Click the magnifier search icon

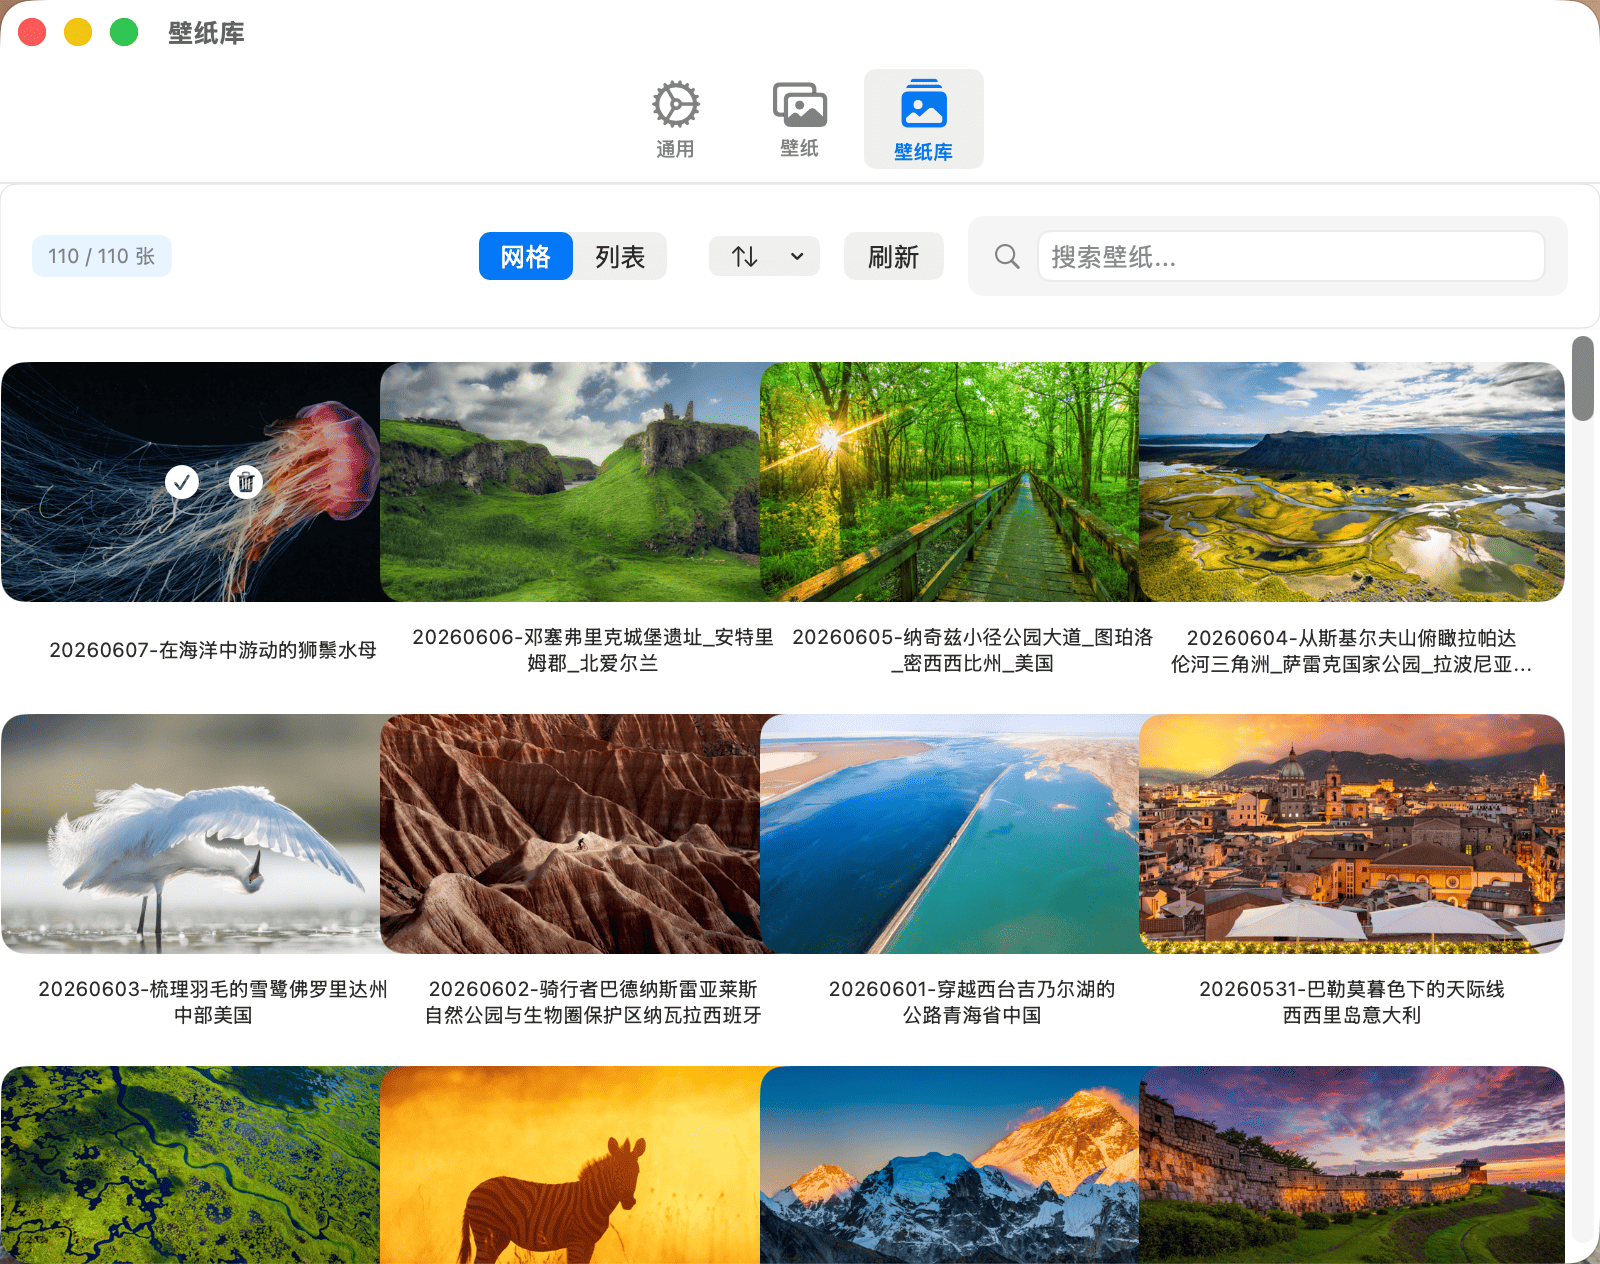tap(1007, 256)
